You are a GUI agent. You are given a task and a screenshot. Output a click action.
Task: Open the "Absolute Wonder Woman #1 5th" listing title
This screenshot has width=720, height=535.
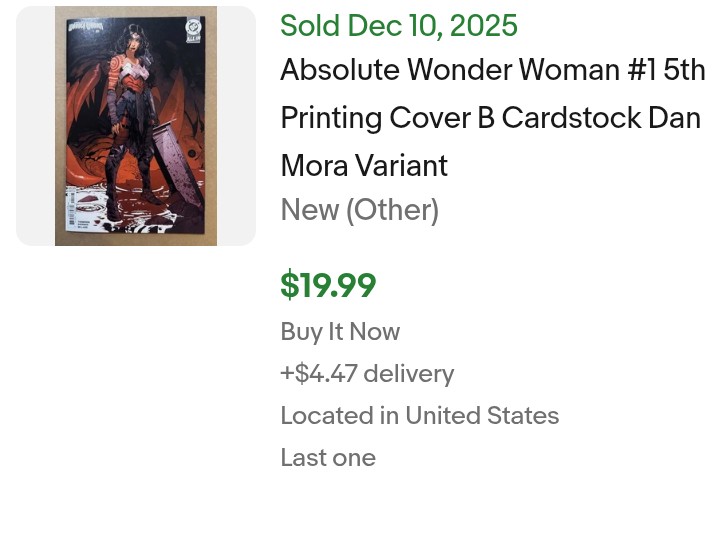(x=492, y=70)
